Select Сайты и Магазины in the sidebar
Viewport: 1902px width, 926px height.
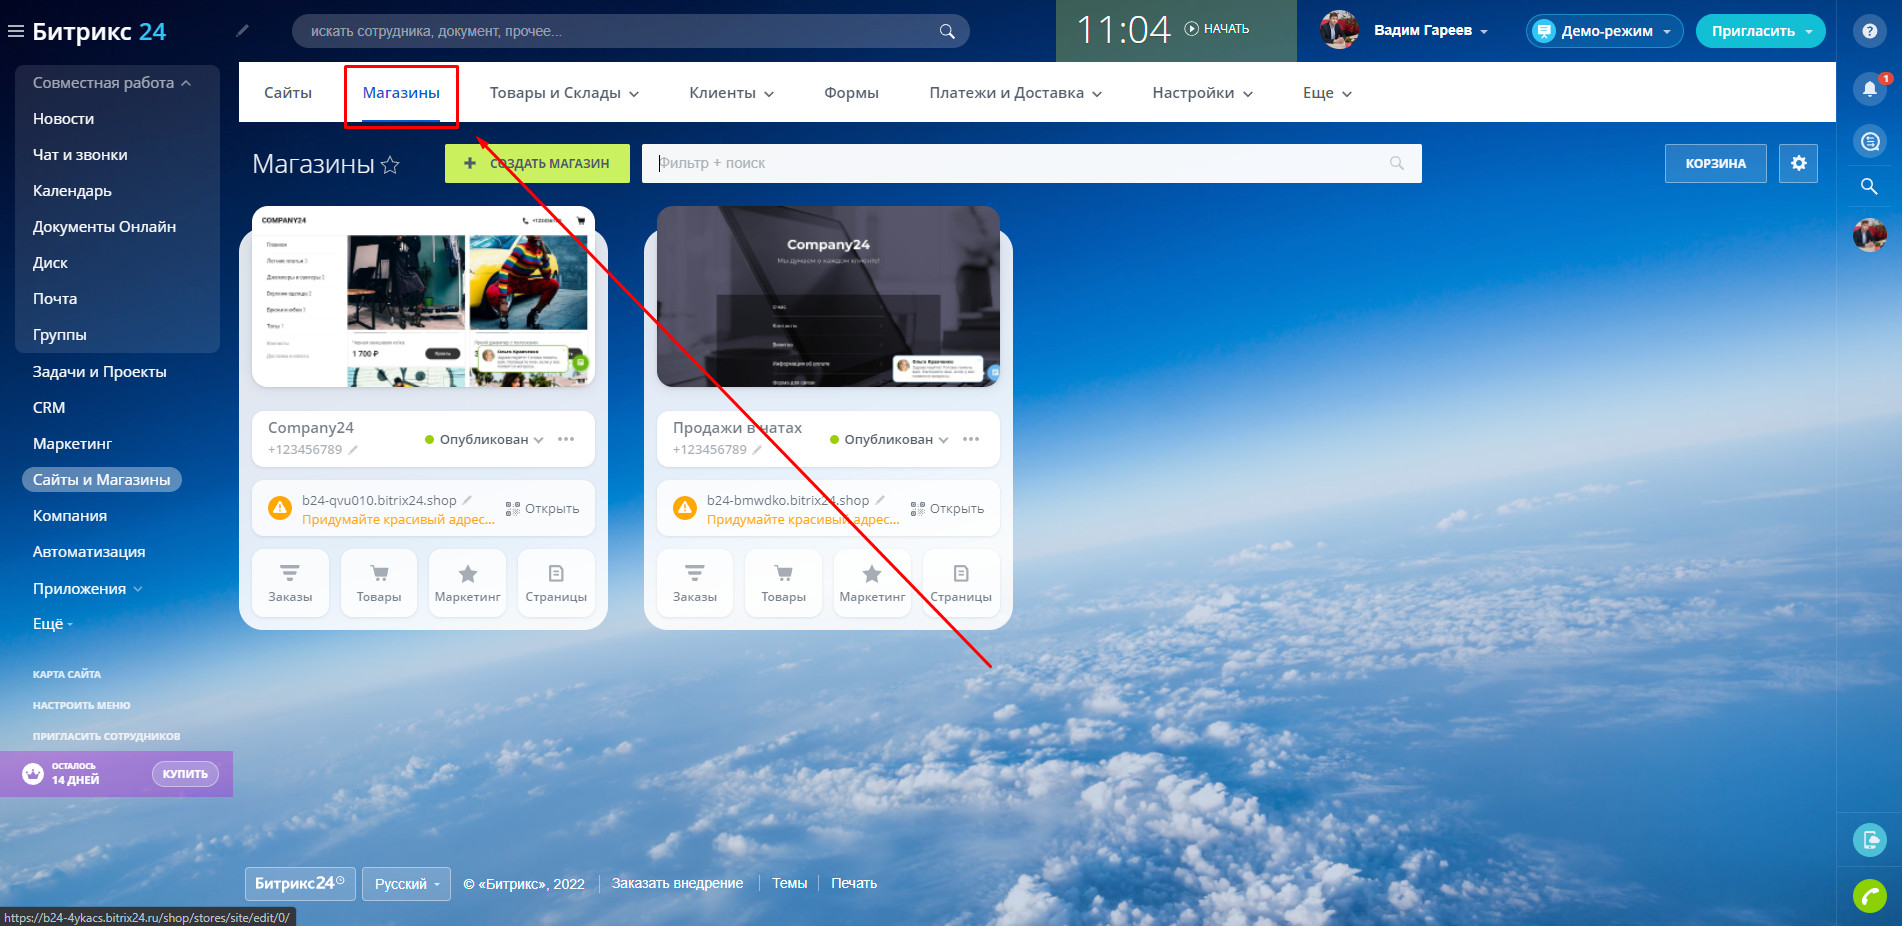coord(101,480)
